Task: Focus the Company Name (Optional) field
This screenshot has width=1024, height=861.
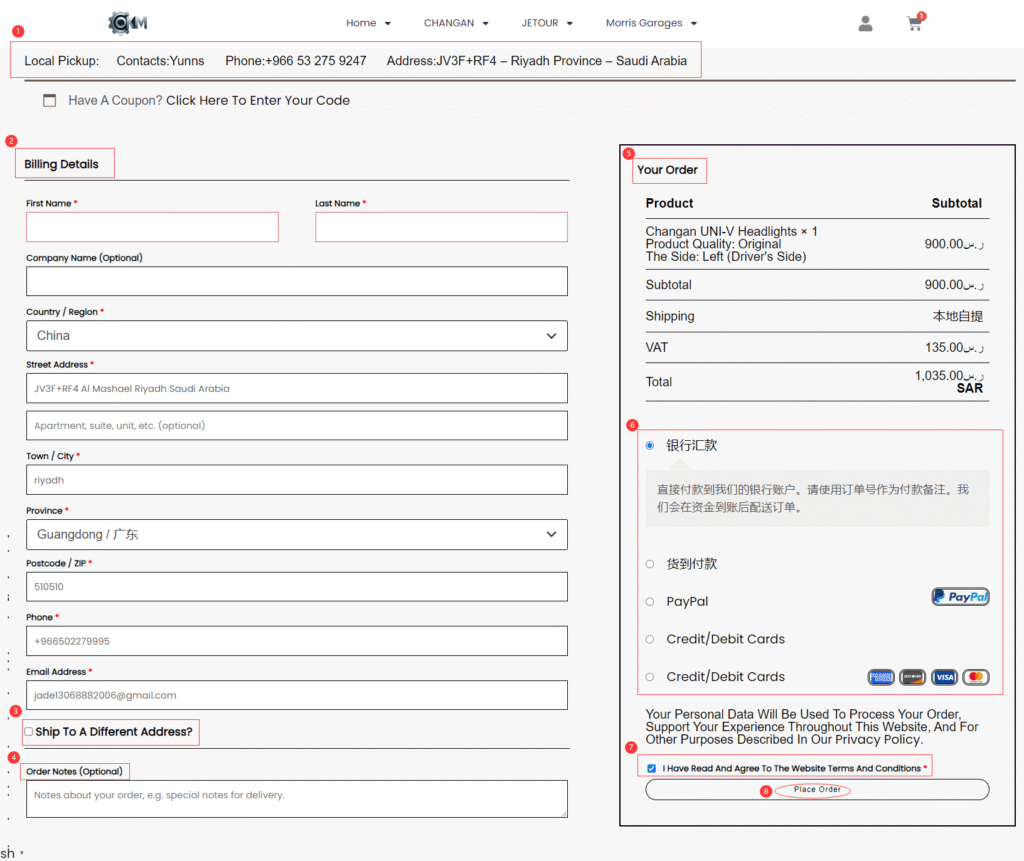Action: tap(296, 281)
